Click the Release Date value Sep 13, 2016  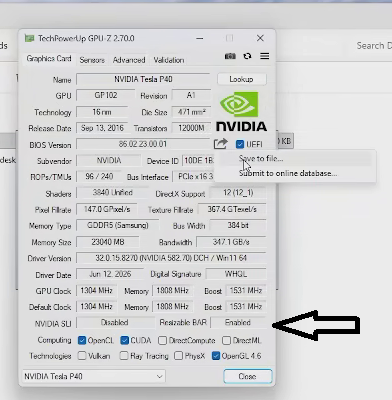102,128
